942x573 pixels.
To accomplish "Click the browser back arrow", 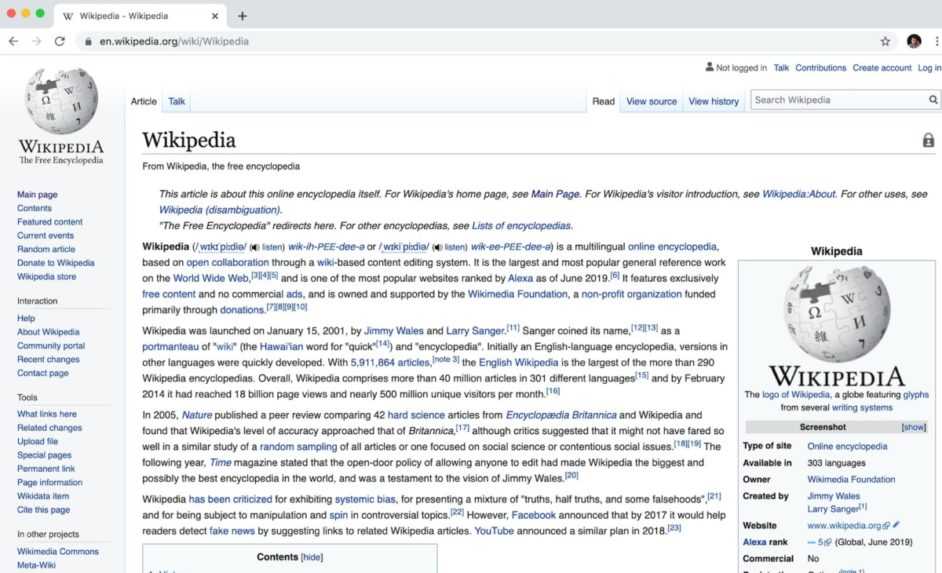I will pos(13,41).
